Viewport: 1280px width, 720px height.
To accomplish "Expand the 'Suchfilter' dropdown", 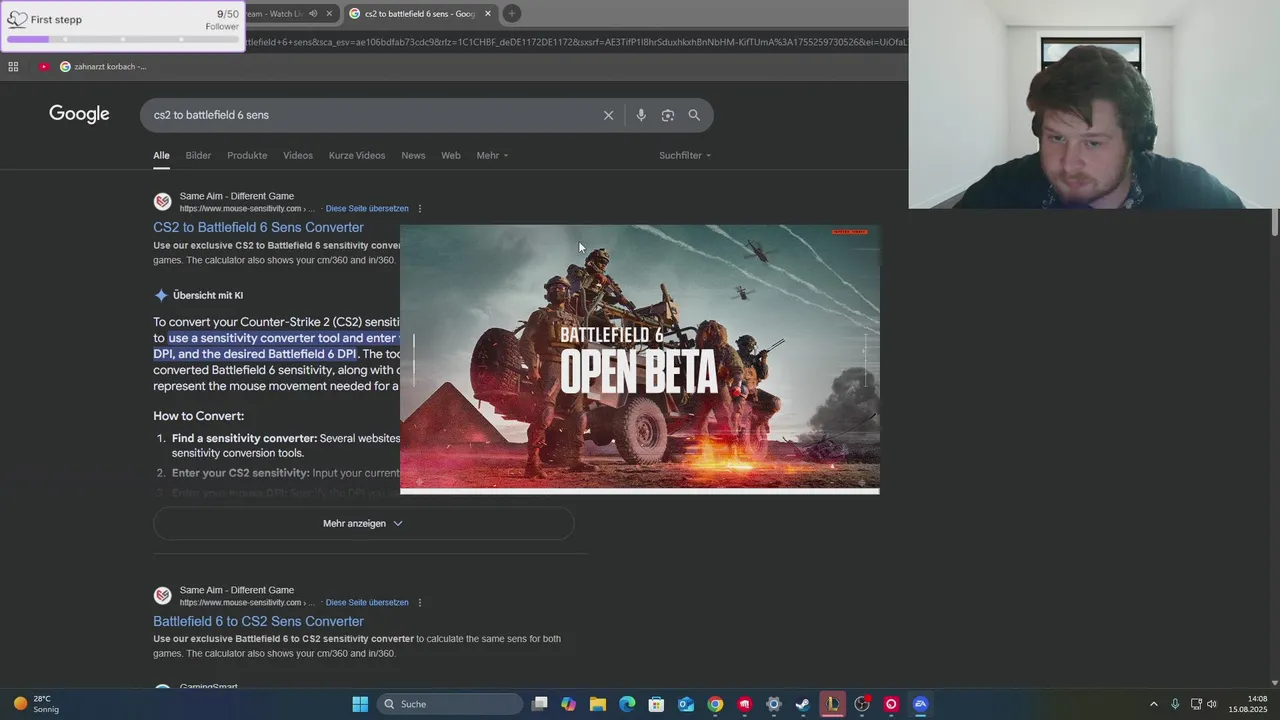I will click(685, 155).
